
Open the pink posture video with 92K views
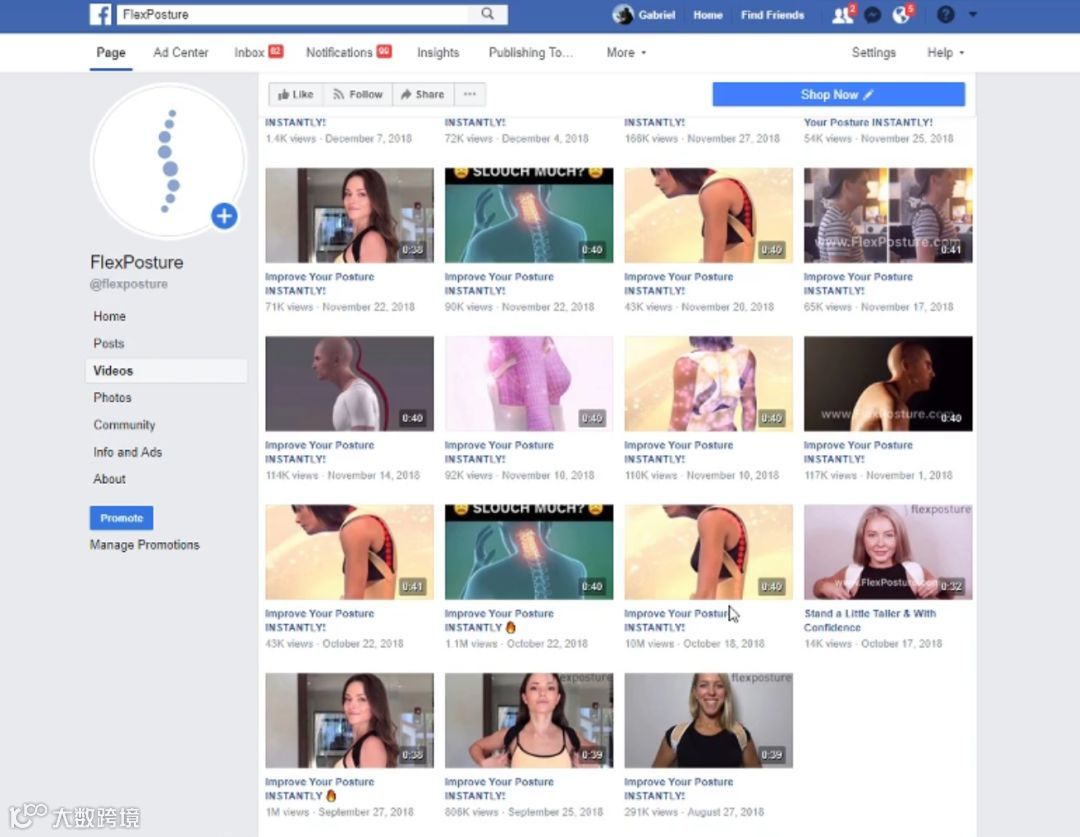click(x=529, y=384)
